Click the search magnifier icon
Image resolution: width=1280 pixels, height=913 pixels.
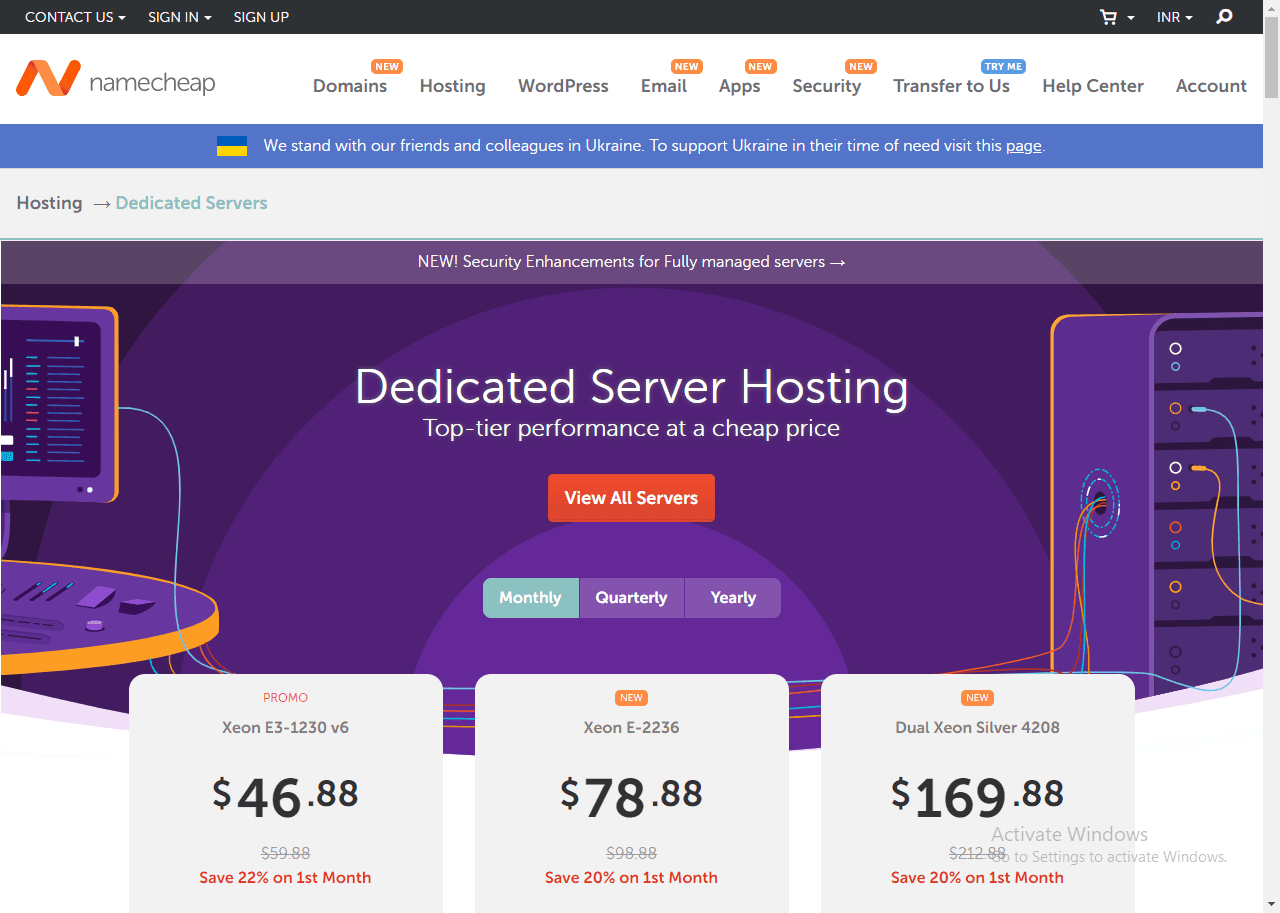(x=1224, y=17)
